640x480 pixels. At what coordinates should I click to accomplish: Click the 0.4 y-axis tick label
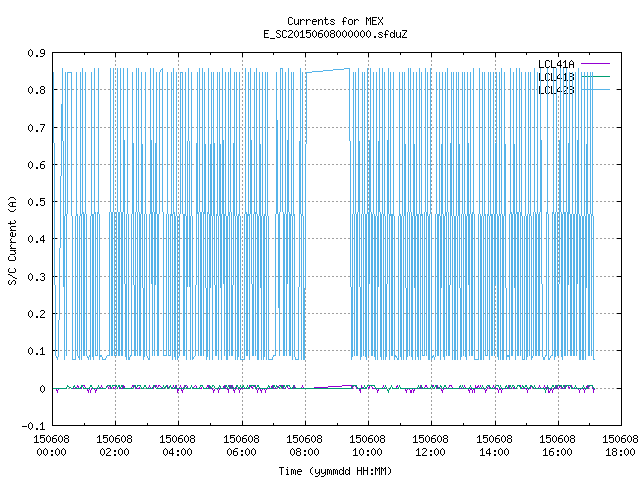36,239
